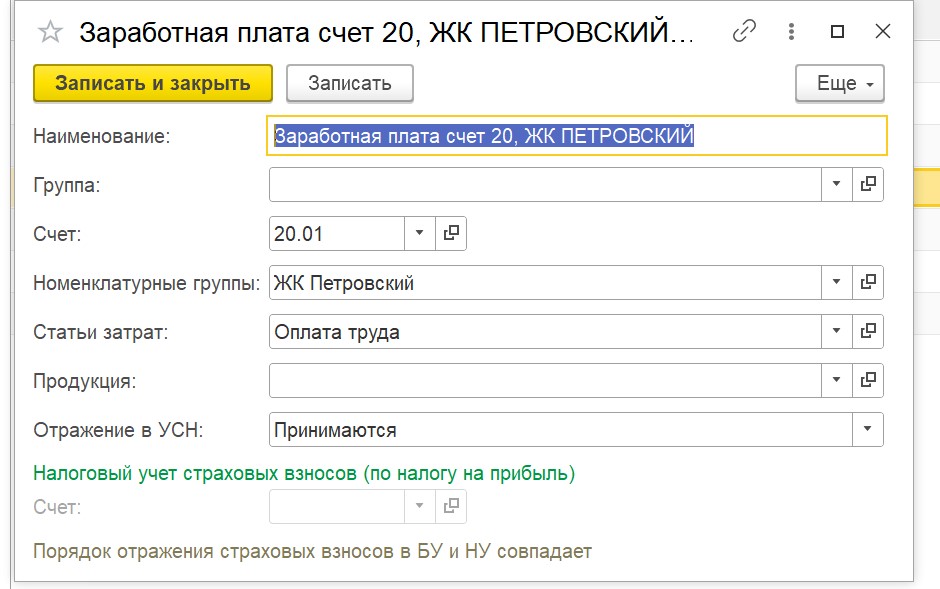Click Записать и закрыть button
This screenshot has height=589, width=940.
(x=153, y=83)
